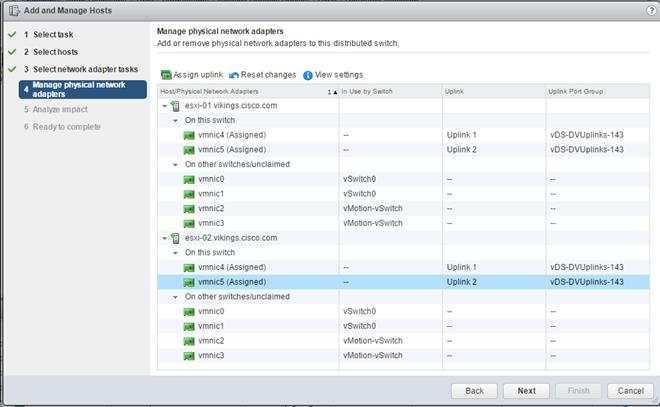
Task: Click the vmnic3 adapter icon under esxi-01
Action: 189,224
